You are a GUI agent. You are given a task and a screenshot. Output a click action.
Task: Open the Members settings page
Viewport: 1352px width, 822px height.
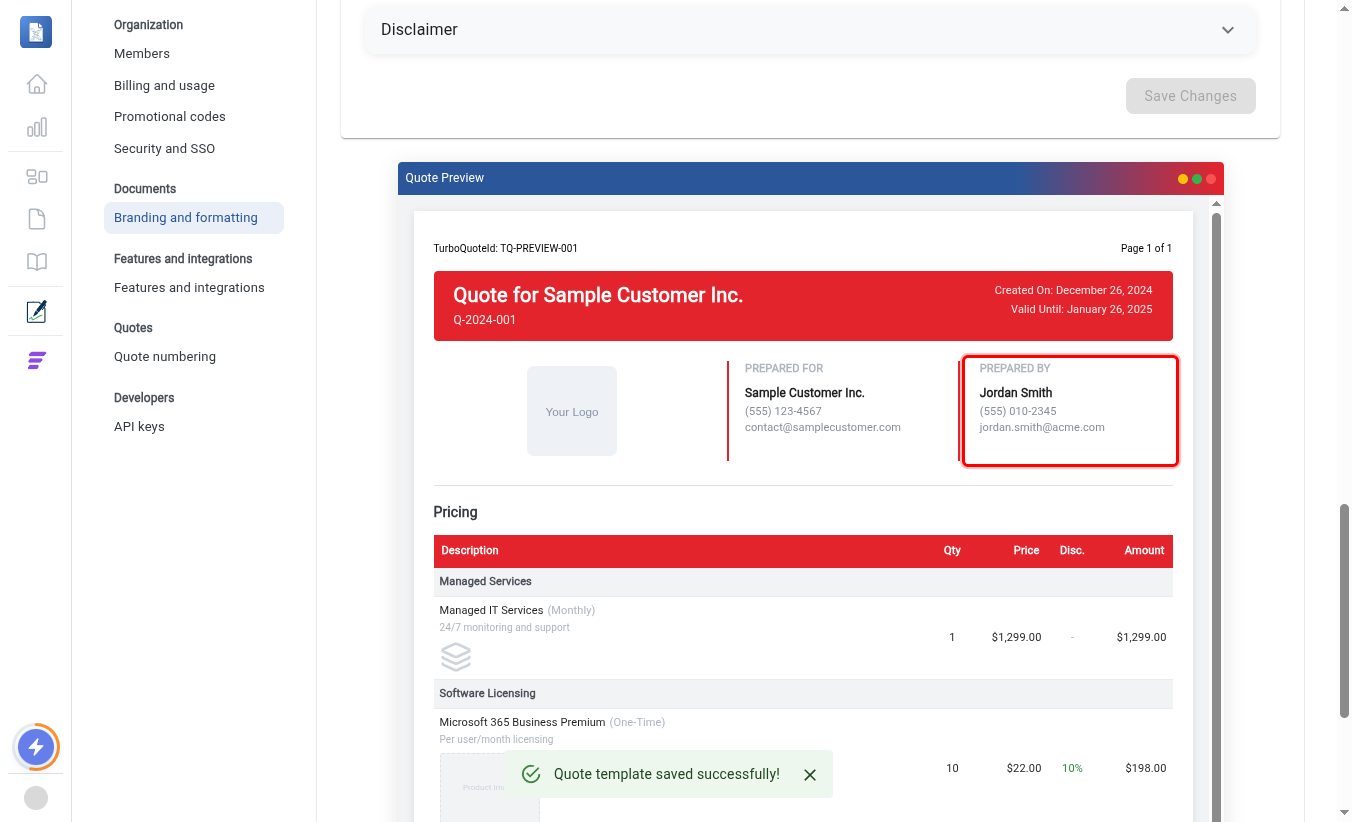click(x=142, y=54)
